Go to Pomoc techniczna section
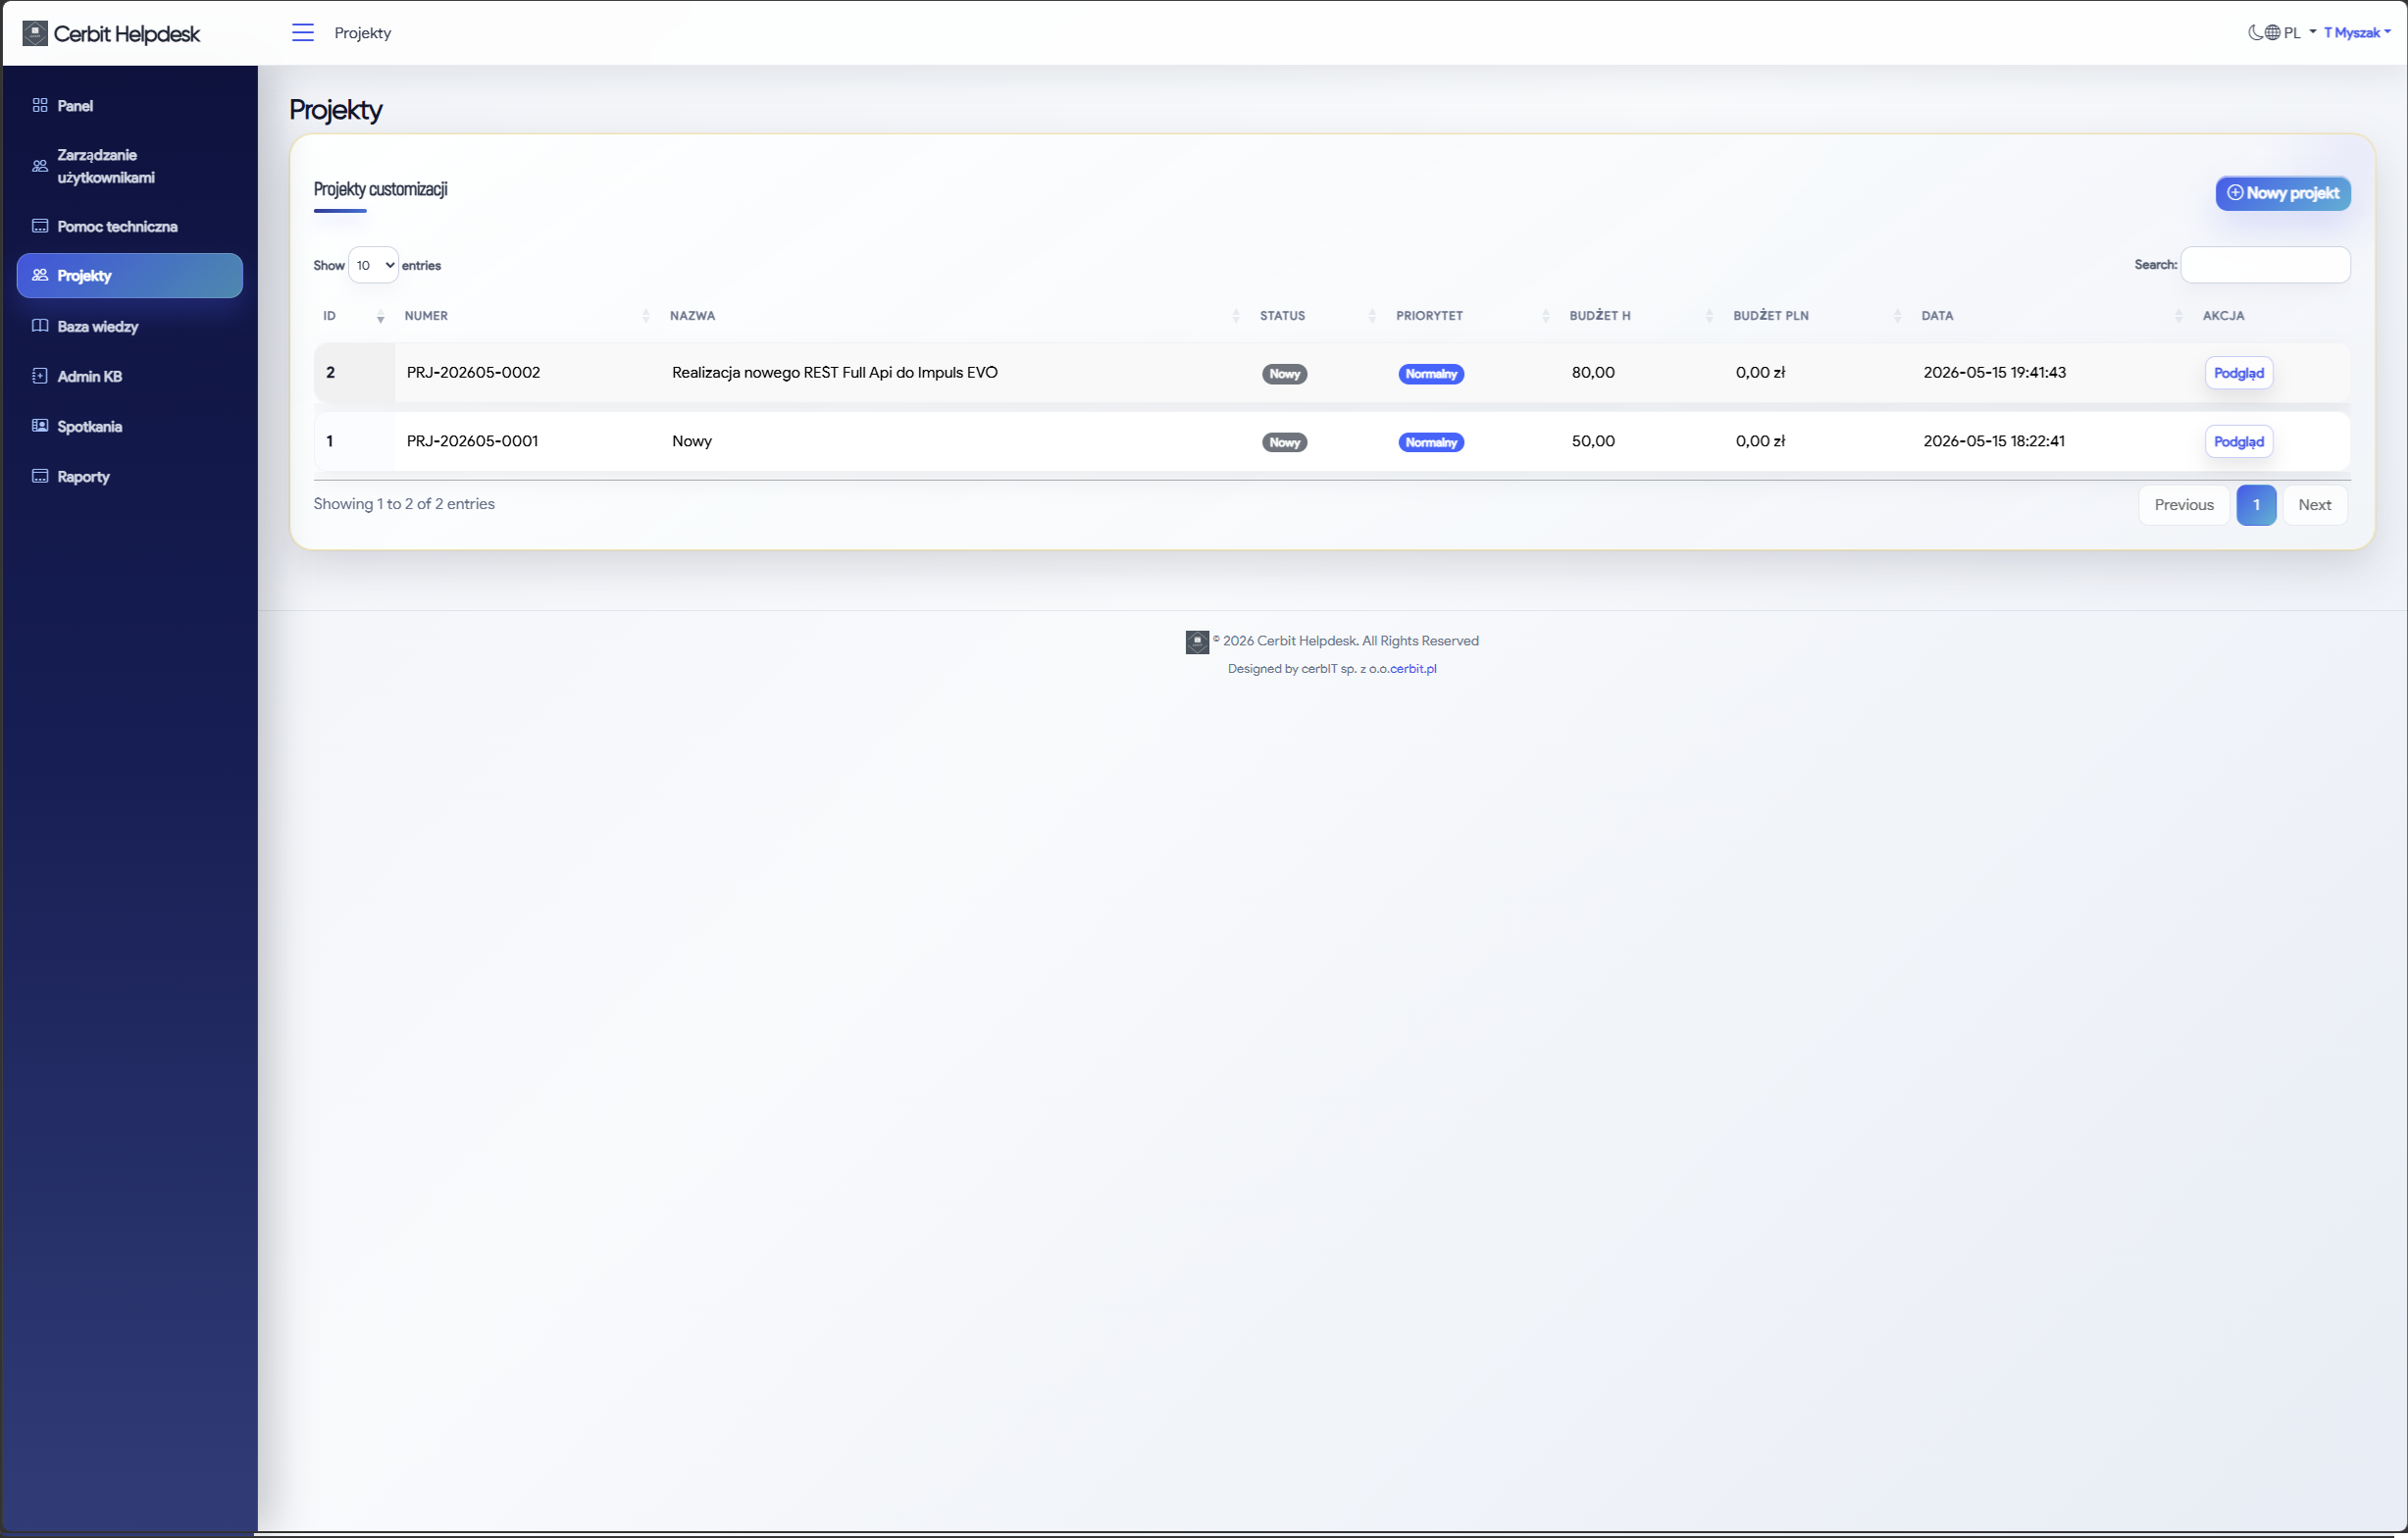Viewport: 2408px width, 1538px height. tap(130, 226)
